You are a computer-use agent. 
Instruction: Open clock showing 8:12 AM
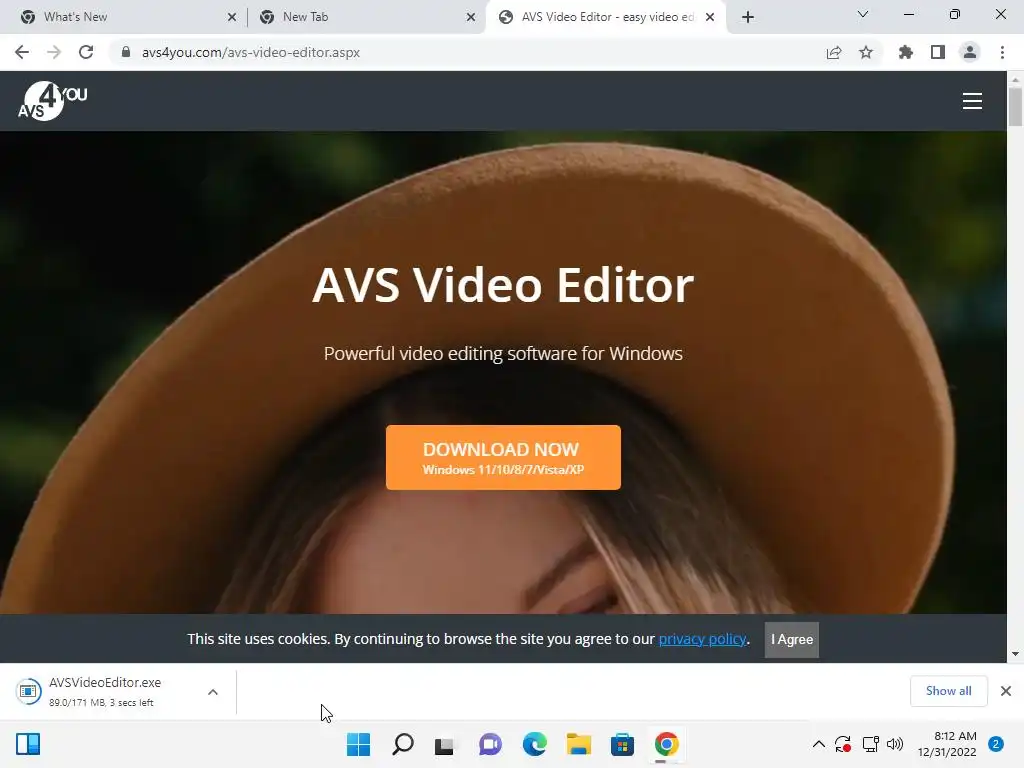(x=947, y=744)
